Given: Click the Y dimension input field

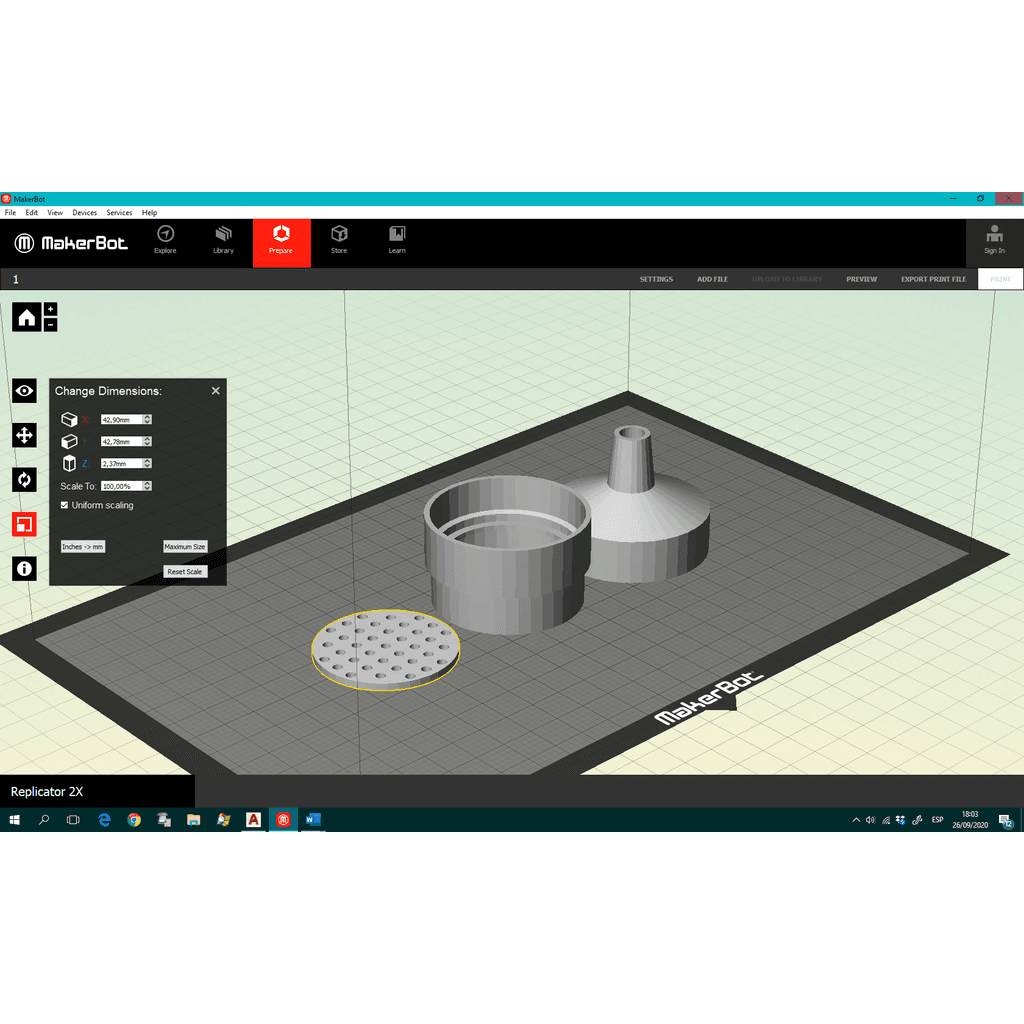Looking at the screenshot, I should [x=121, y=441].
